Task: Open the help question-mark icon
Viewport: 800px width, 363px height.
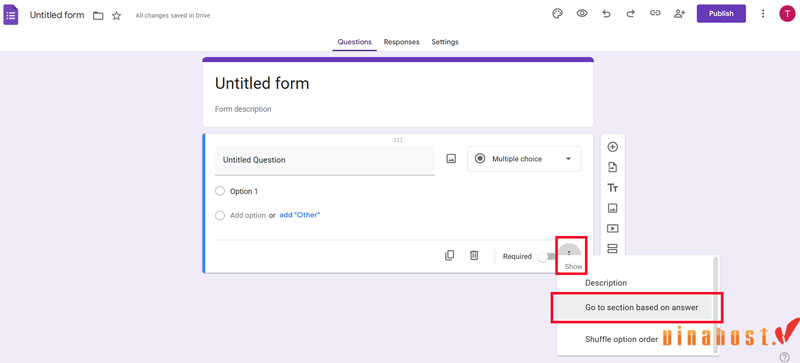Action: pyautogui.click(x=785, y=357)
